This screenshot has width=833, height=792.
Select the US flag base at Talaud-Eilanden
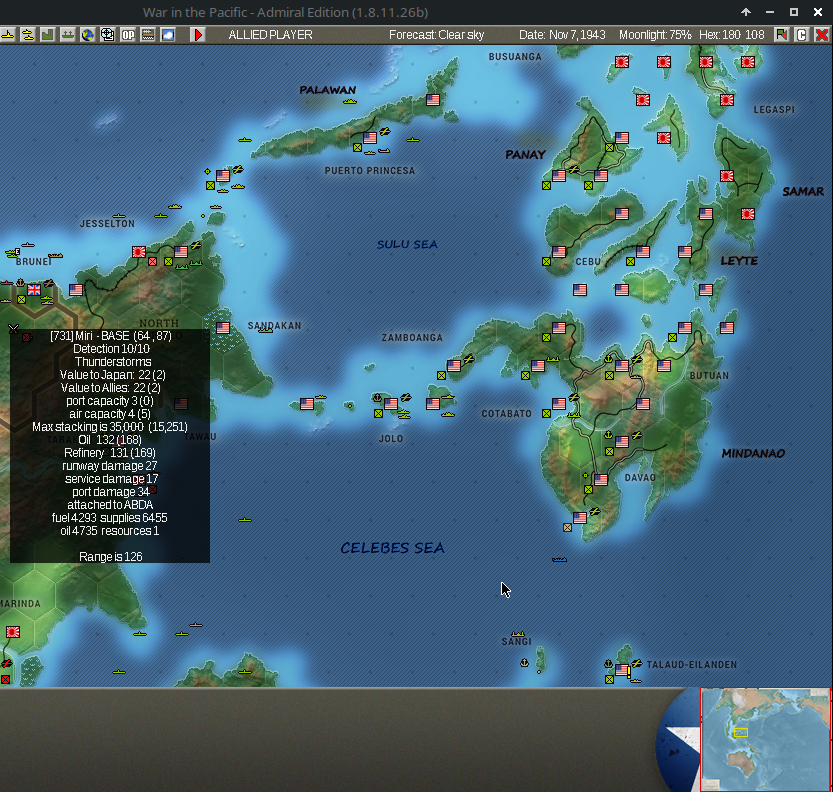pyautogui.click(x=622, y=670)
